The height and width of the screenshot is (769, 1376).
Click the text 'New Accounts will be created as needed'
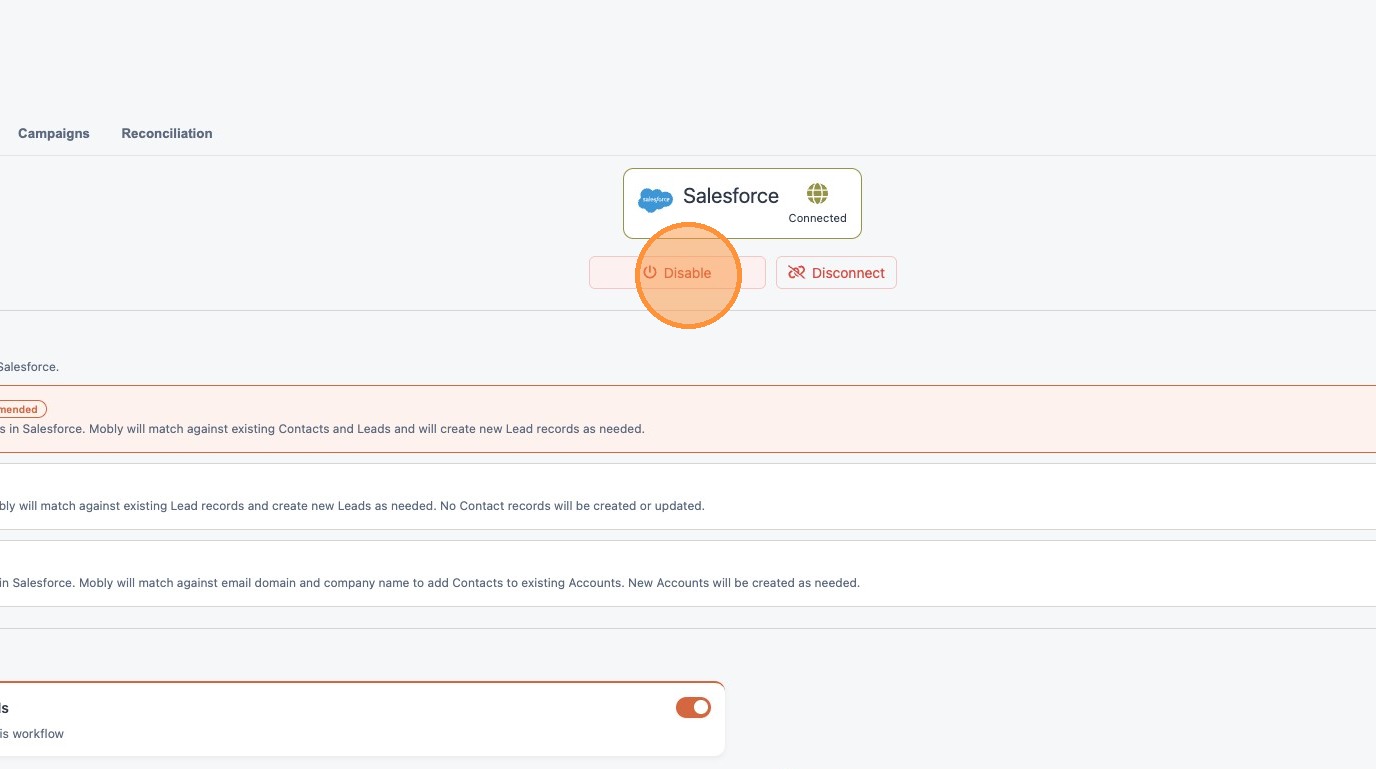743,583
